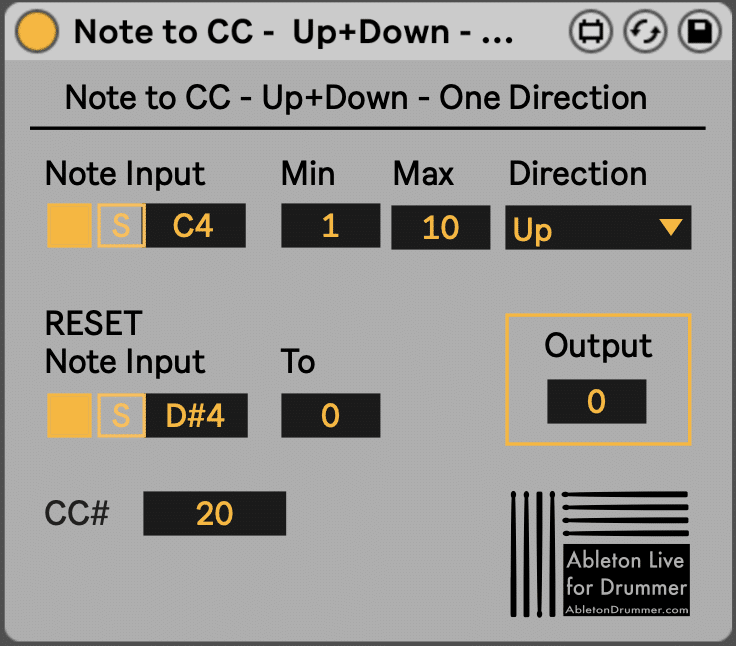The width and height of the screenshot is (736, 646).
Task: Select the C4 note input field
Action: pyautogui.click(x=195, y=227)
